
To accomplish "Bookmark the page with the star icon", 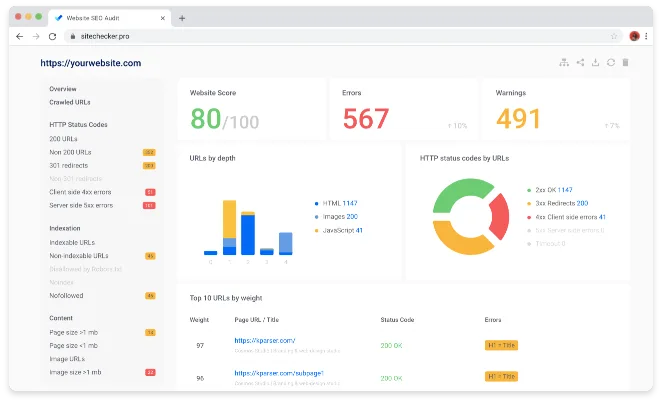I will click(x=614, y=36).
